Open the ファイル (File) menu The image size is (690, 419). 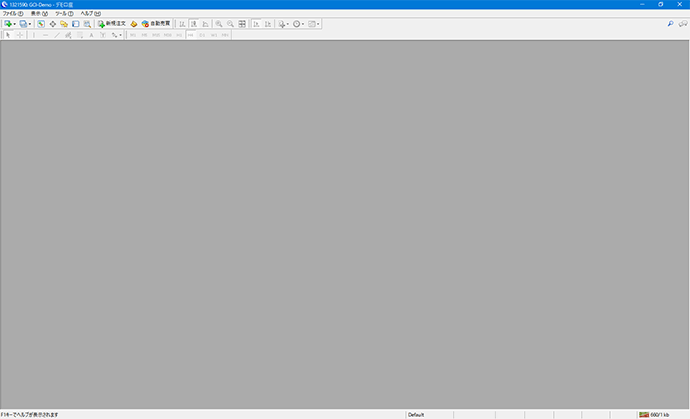pyautogui.click(x=12, y=13)
